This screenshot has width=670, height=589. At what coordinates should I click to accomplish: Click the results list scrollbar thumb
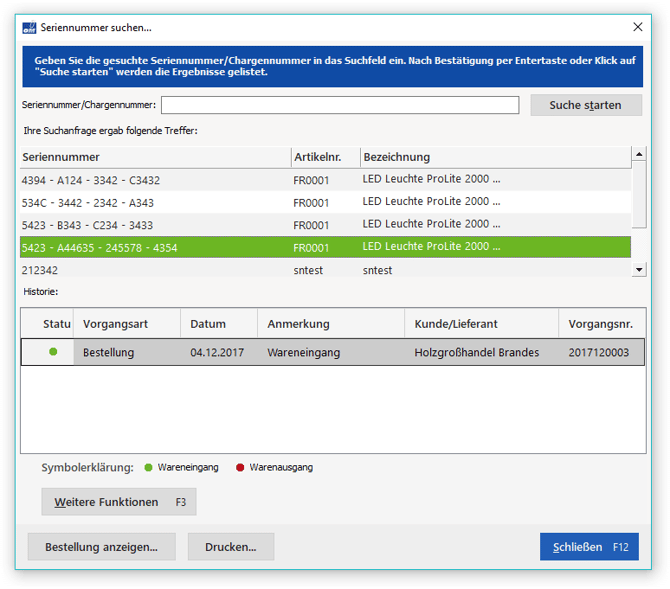[x=639, y=194]
